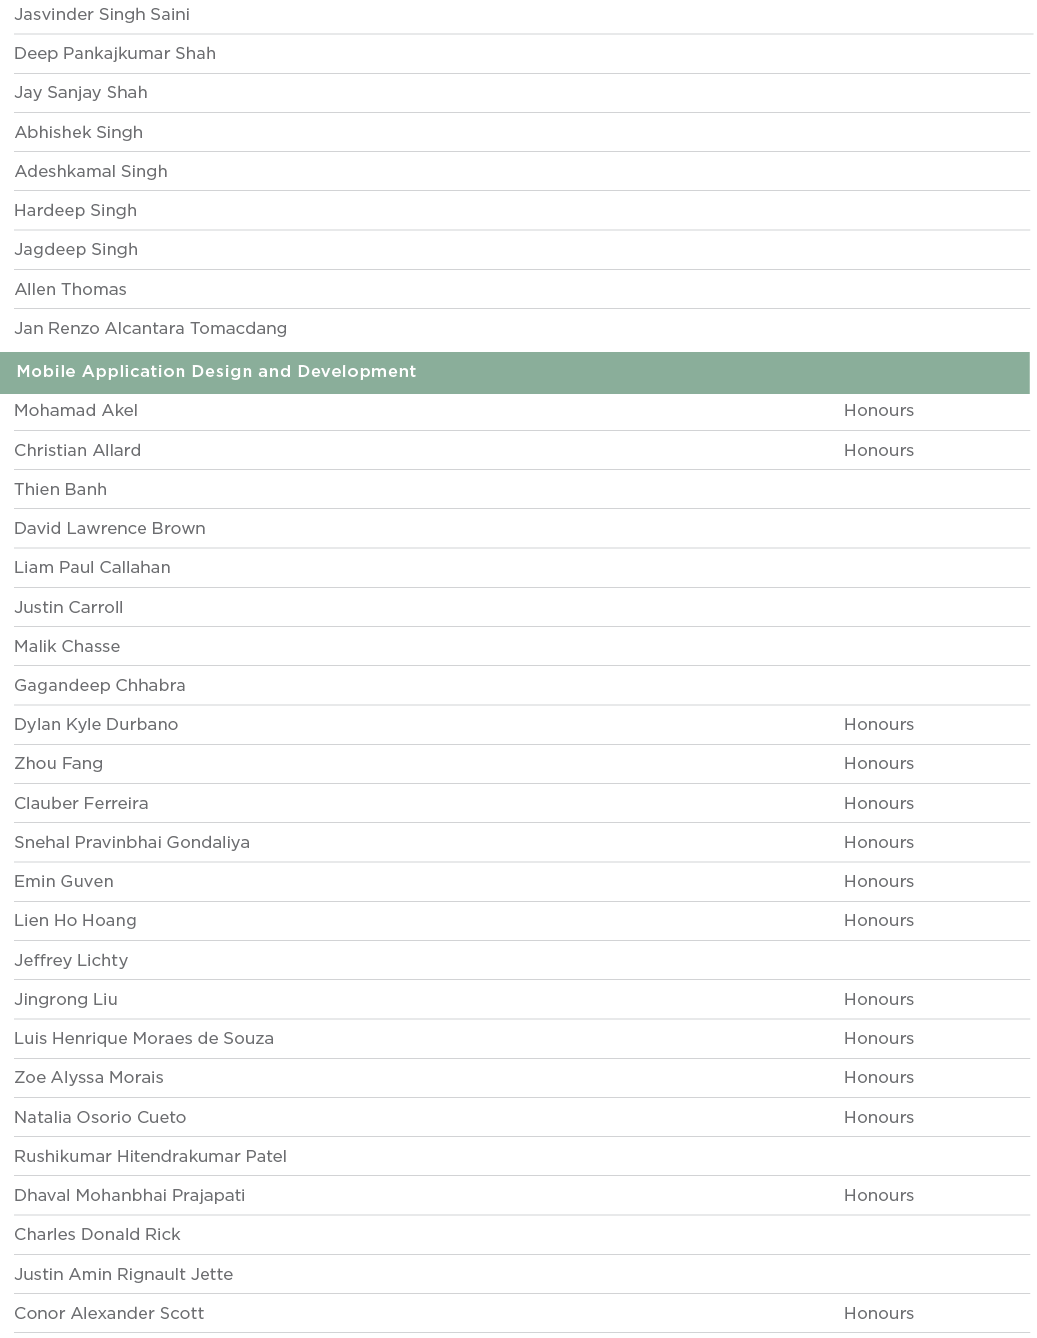This screenshot has height=1338, width=1037.
Task: Click the name Gagandeep Chhabra
Action: pyautogui.click(x=100, y=686)
